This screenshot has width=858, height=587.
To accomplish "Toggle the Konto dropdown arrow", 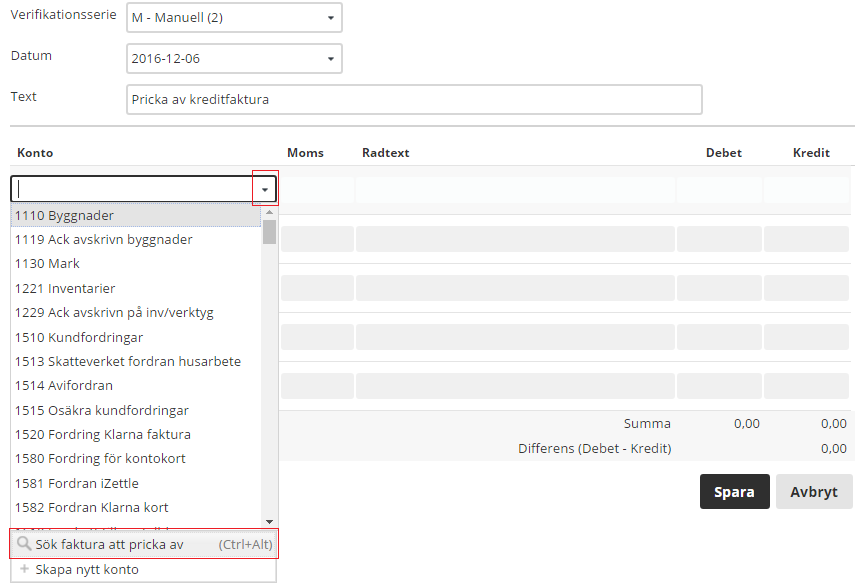I will [x=265, y=189].
